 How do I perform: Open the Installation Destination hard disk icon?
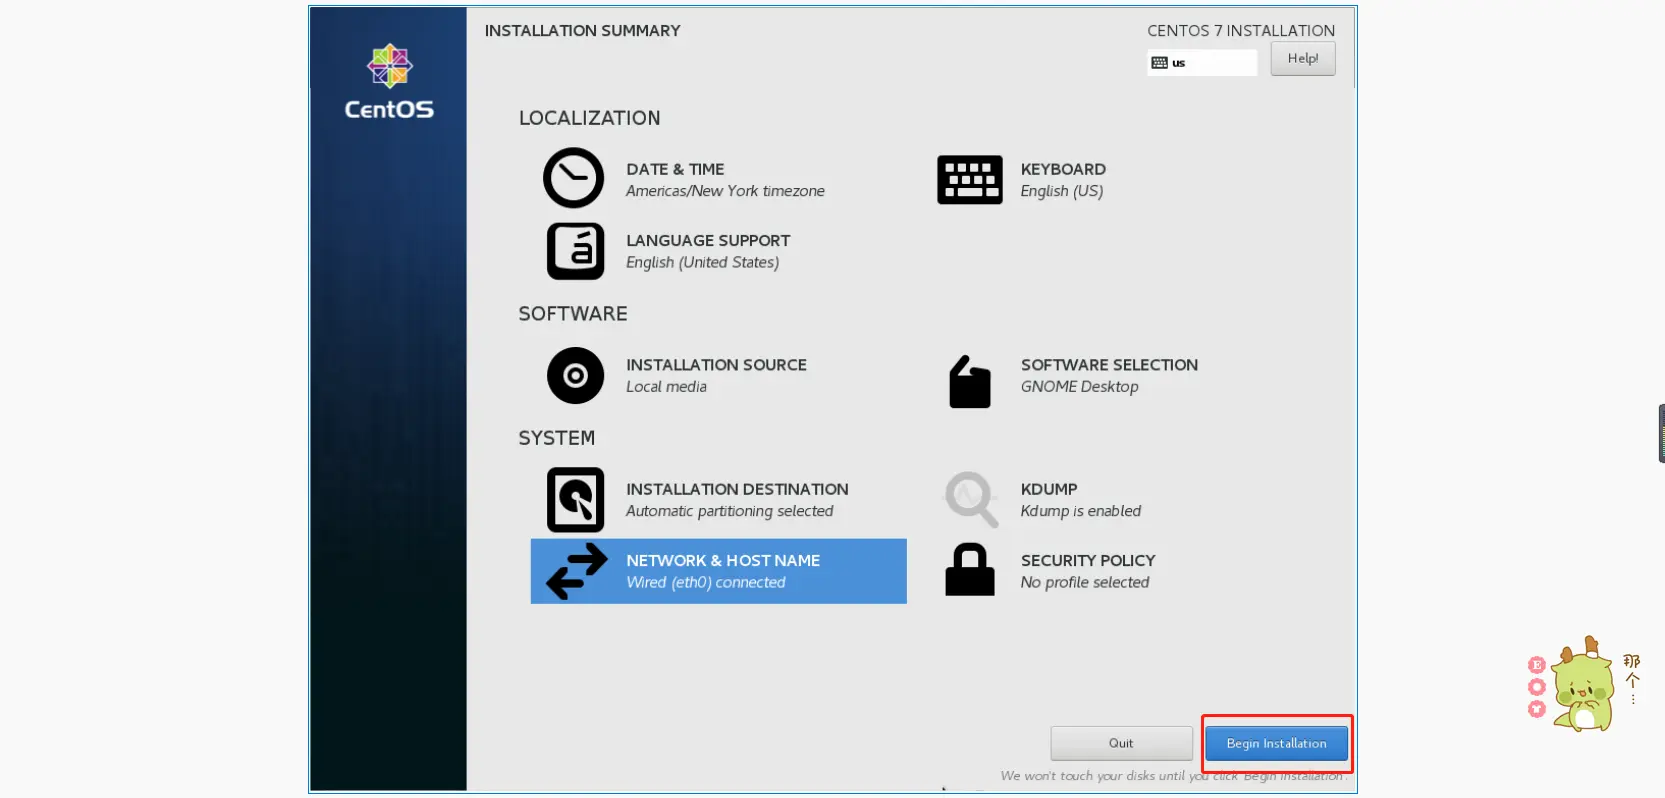(x=575, y=500)
